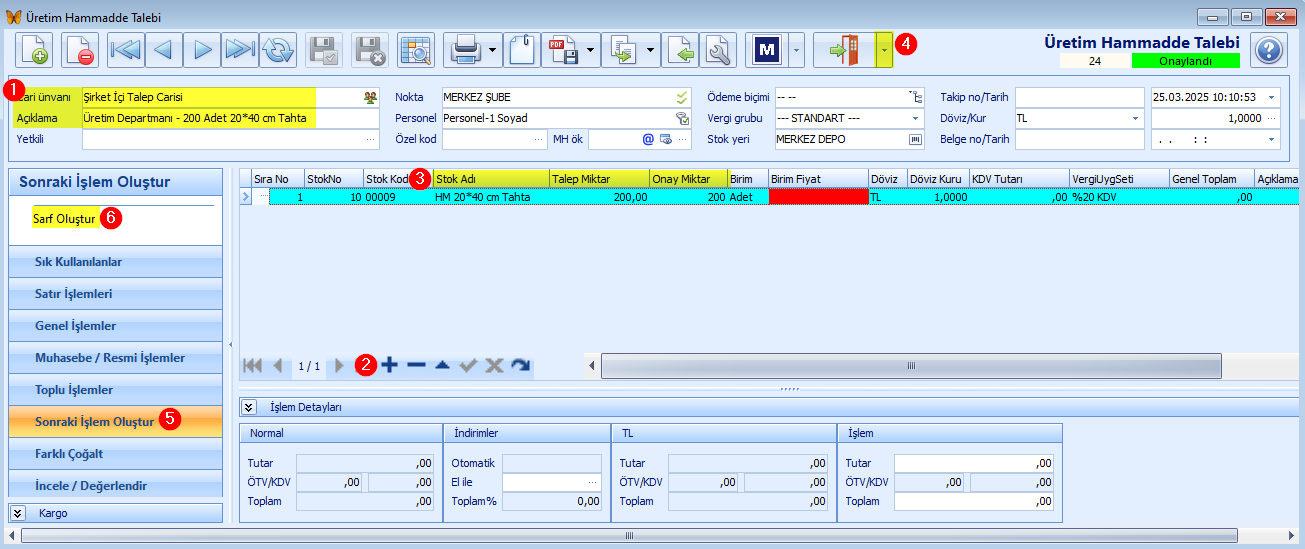Click the Birim Fiyat column header
The height and width of the screenshot is (549, 1305).
point(818,178)
